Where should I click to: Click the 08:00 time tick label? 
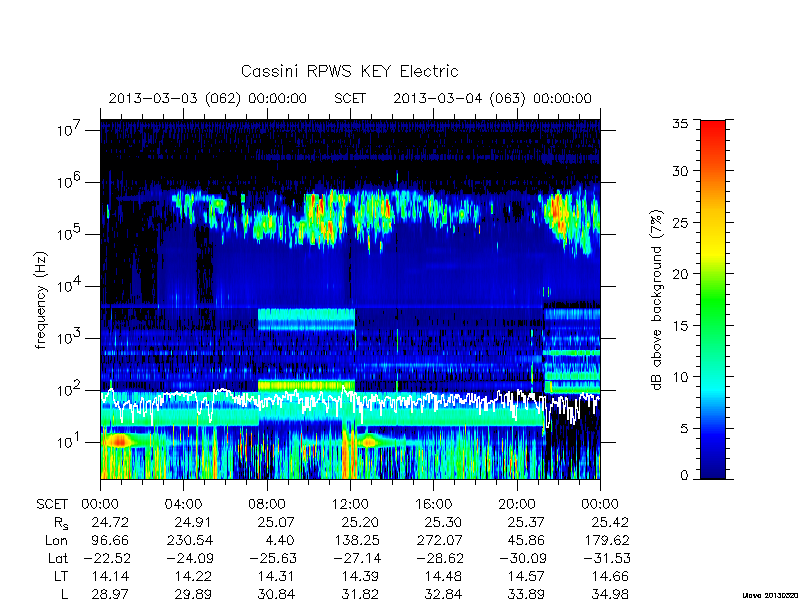click(x=267, y=505)
